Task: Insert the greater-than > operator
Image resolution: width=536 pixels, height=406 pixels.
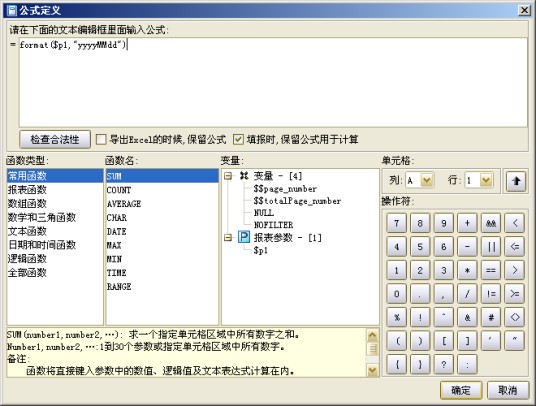Action: (514, 270)
